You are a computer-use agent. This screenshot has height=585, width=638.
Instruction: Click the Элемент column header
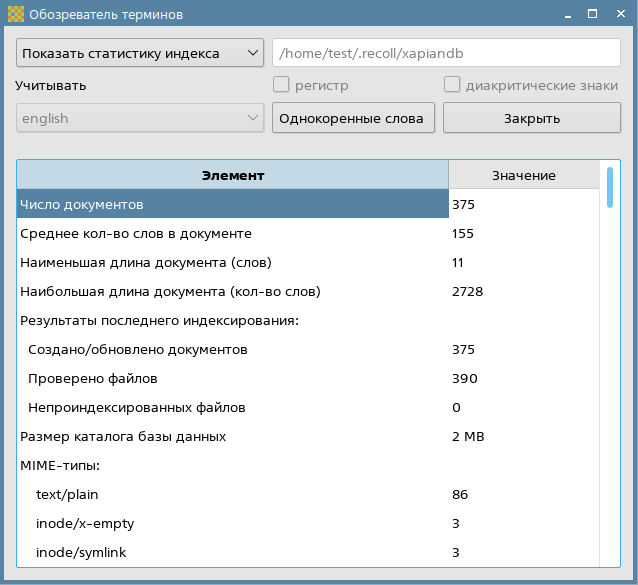coord(232,175)
